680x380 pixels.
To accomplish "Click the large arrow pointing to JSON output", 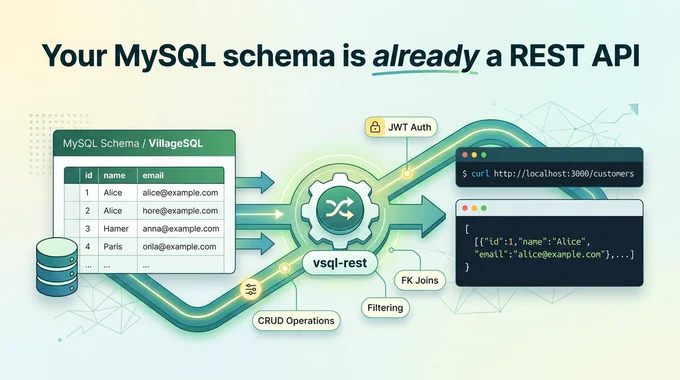I will tap(418, 216).
